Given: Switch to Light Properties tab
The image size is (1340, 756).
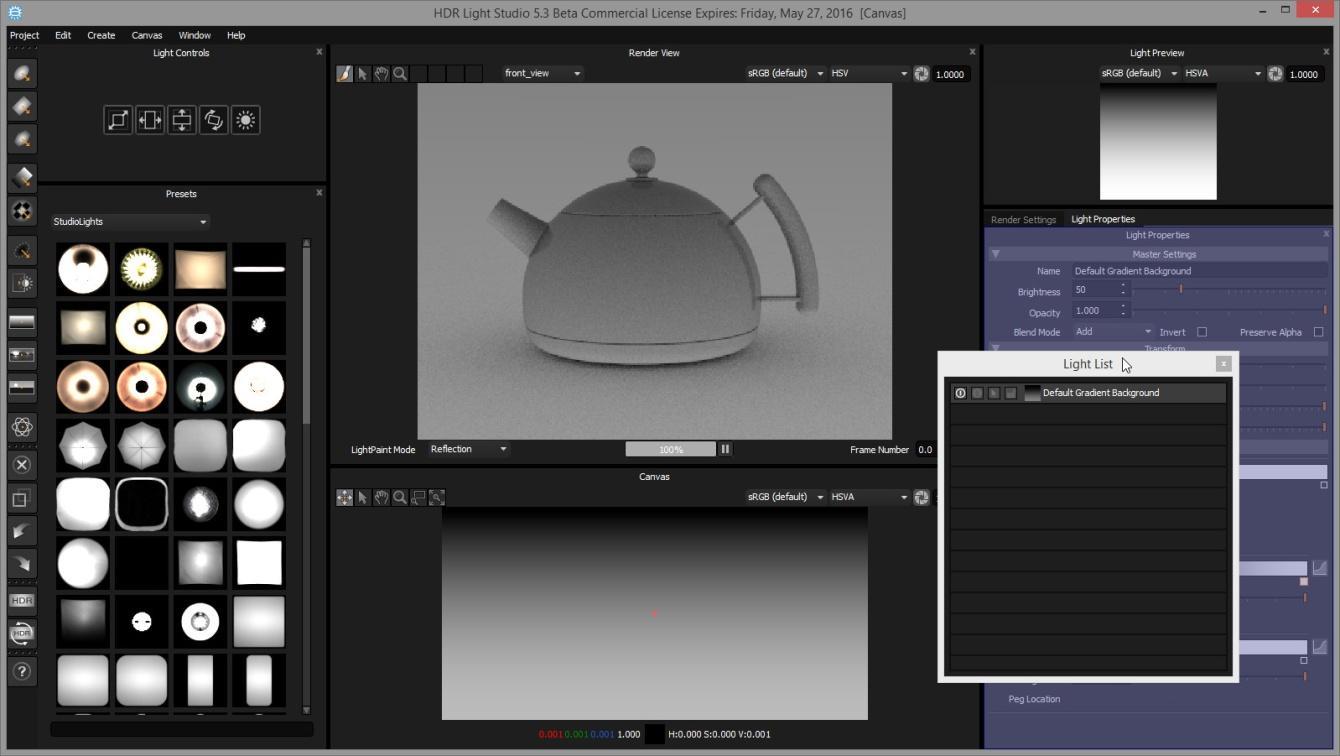Looking at the screenshot, I should coord(1103,219).
